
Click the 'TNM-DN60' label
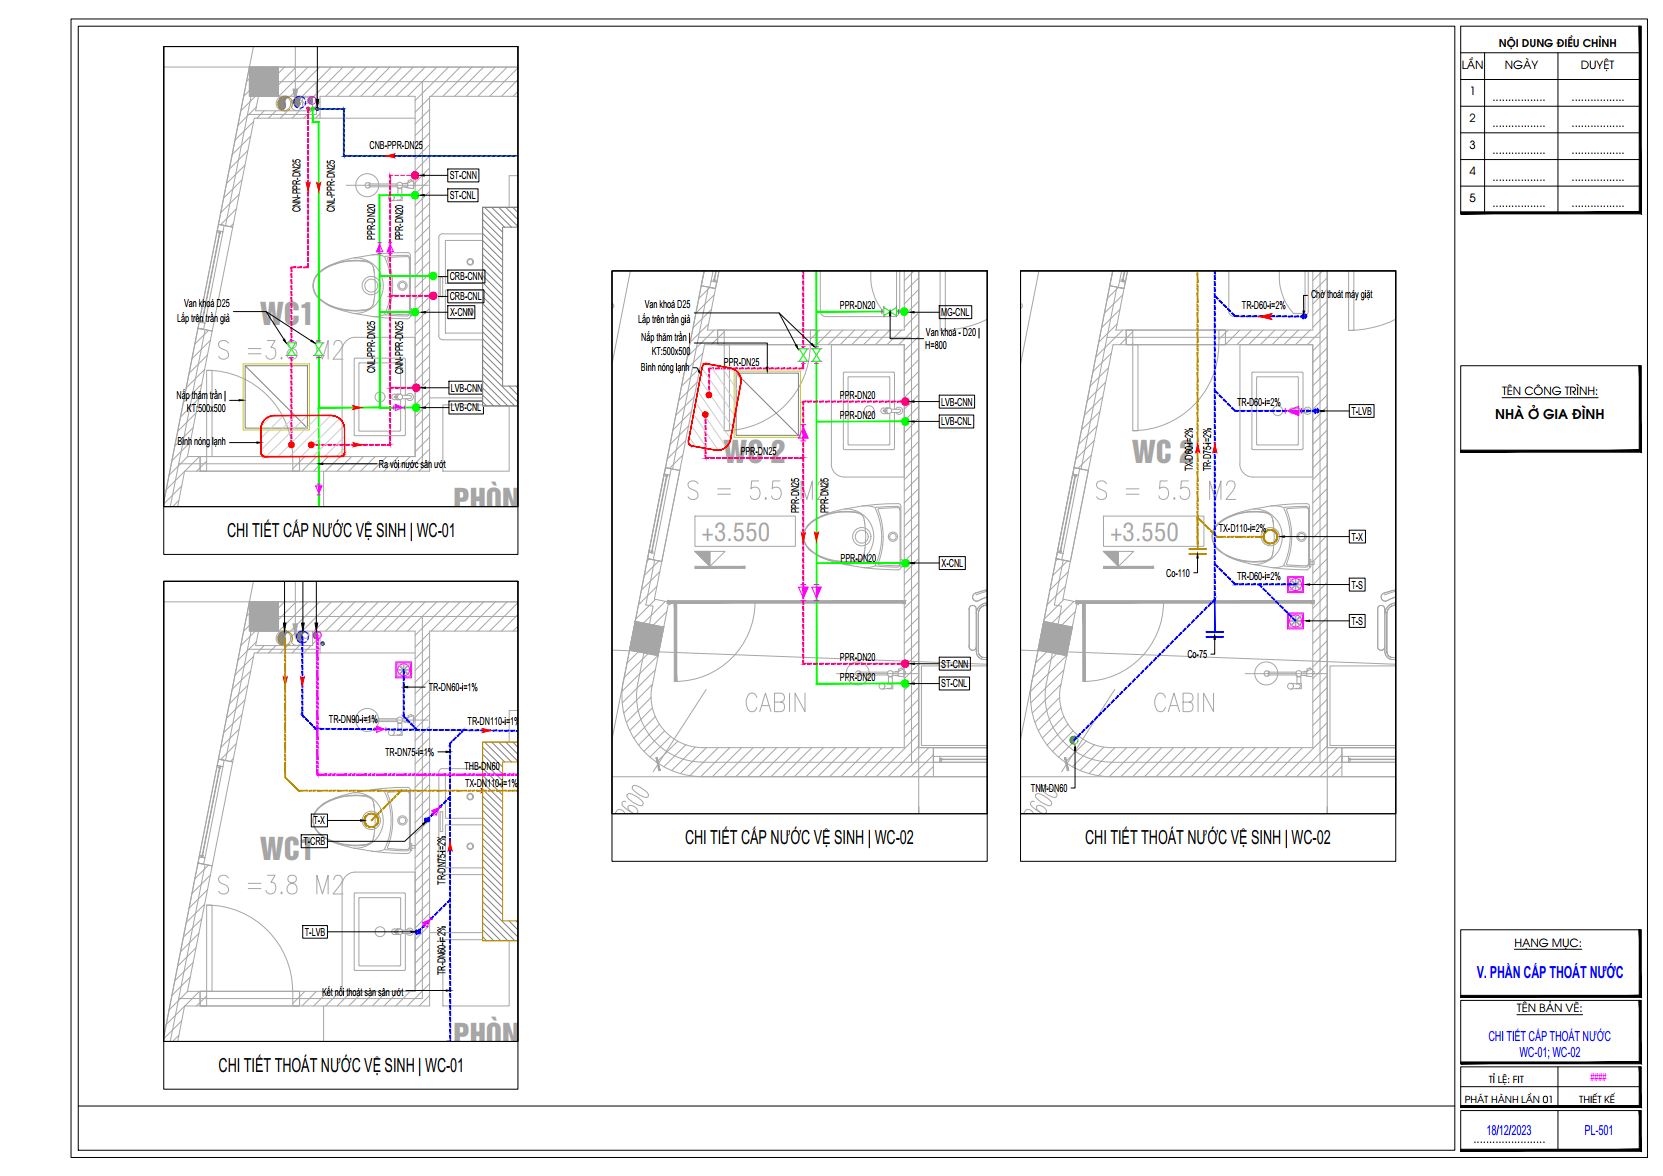1049,788
